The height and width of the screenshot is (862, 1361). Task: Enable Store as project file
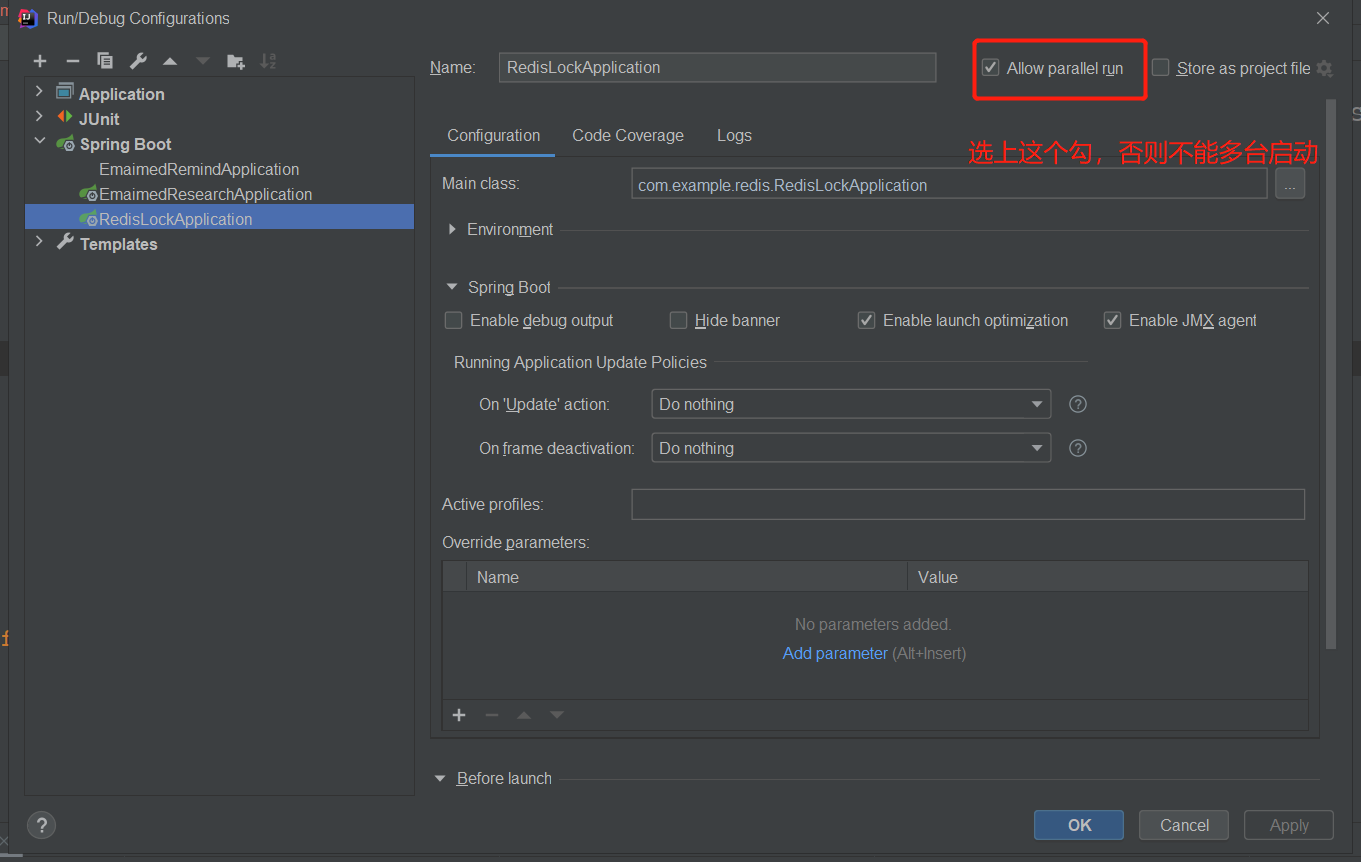(1160, 68)
